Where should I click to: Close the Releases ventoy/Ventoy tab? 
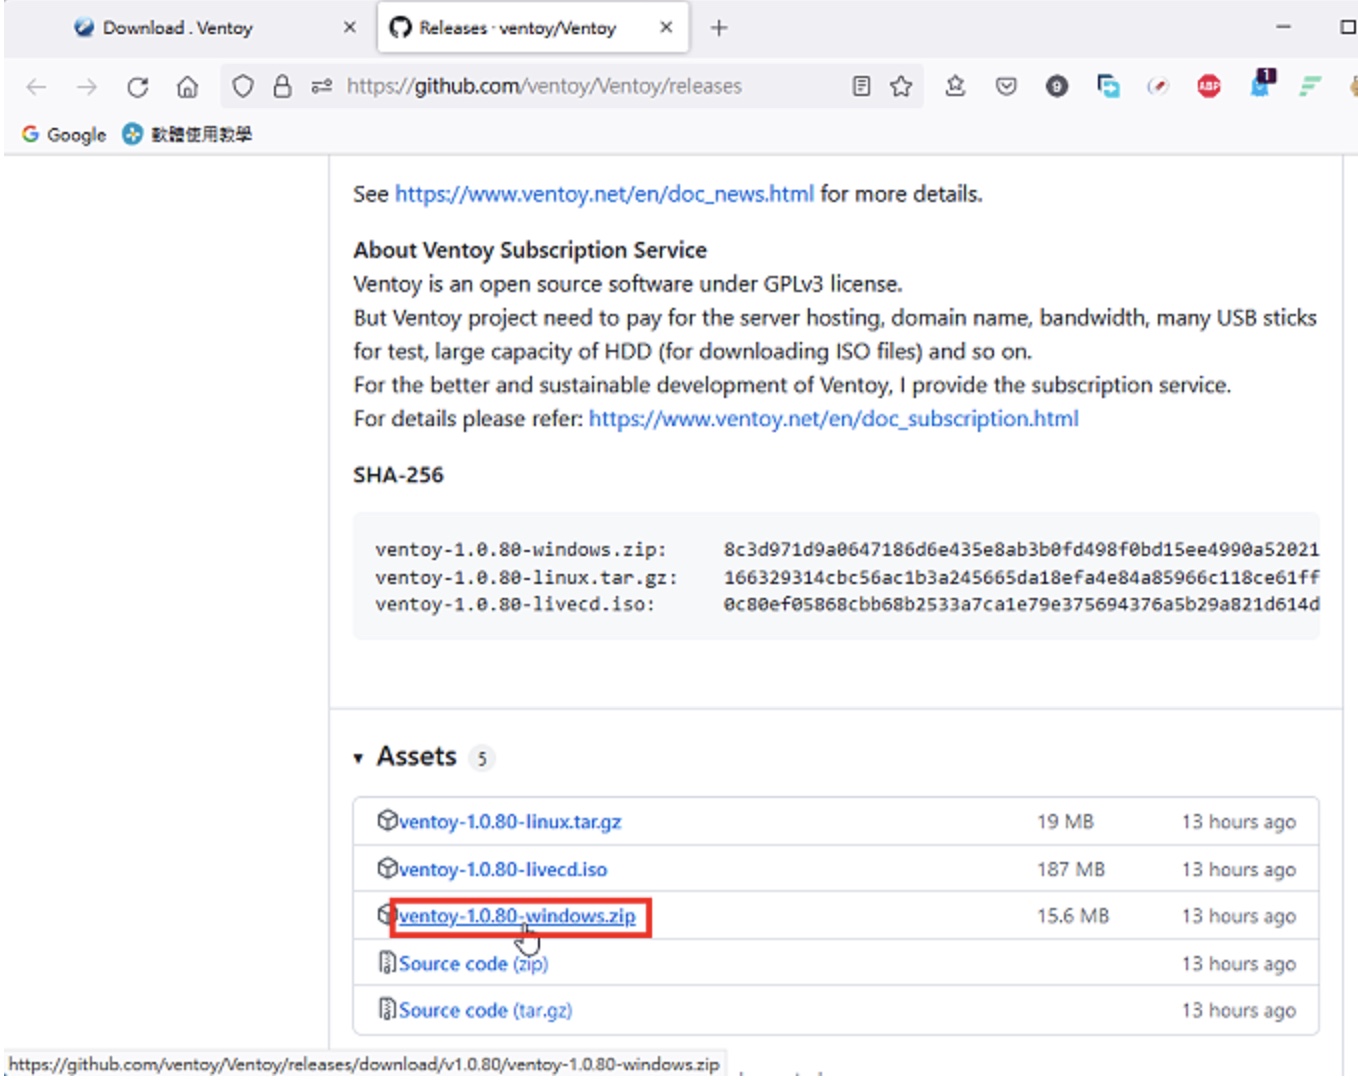coord(666,28)
